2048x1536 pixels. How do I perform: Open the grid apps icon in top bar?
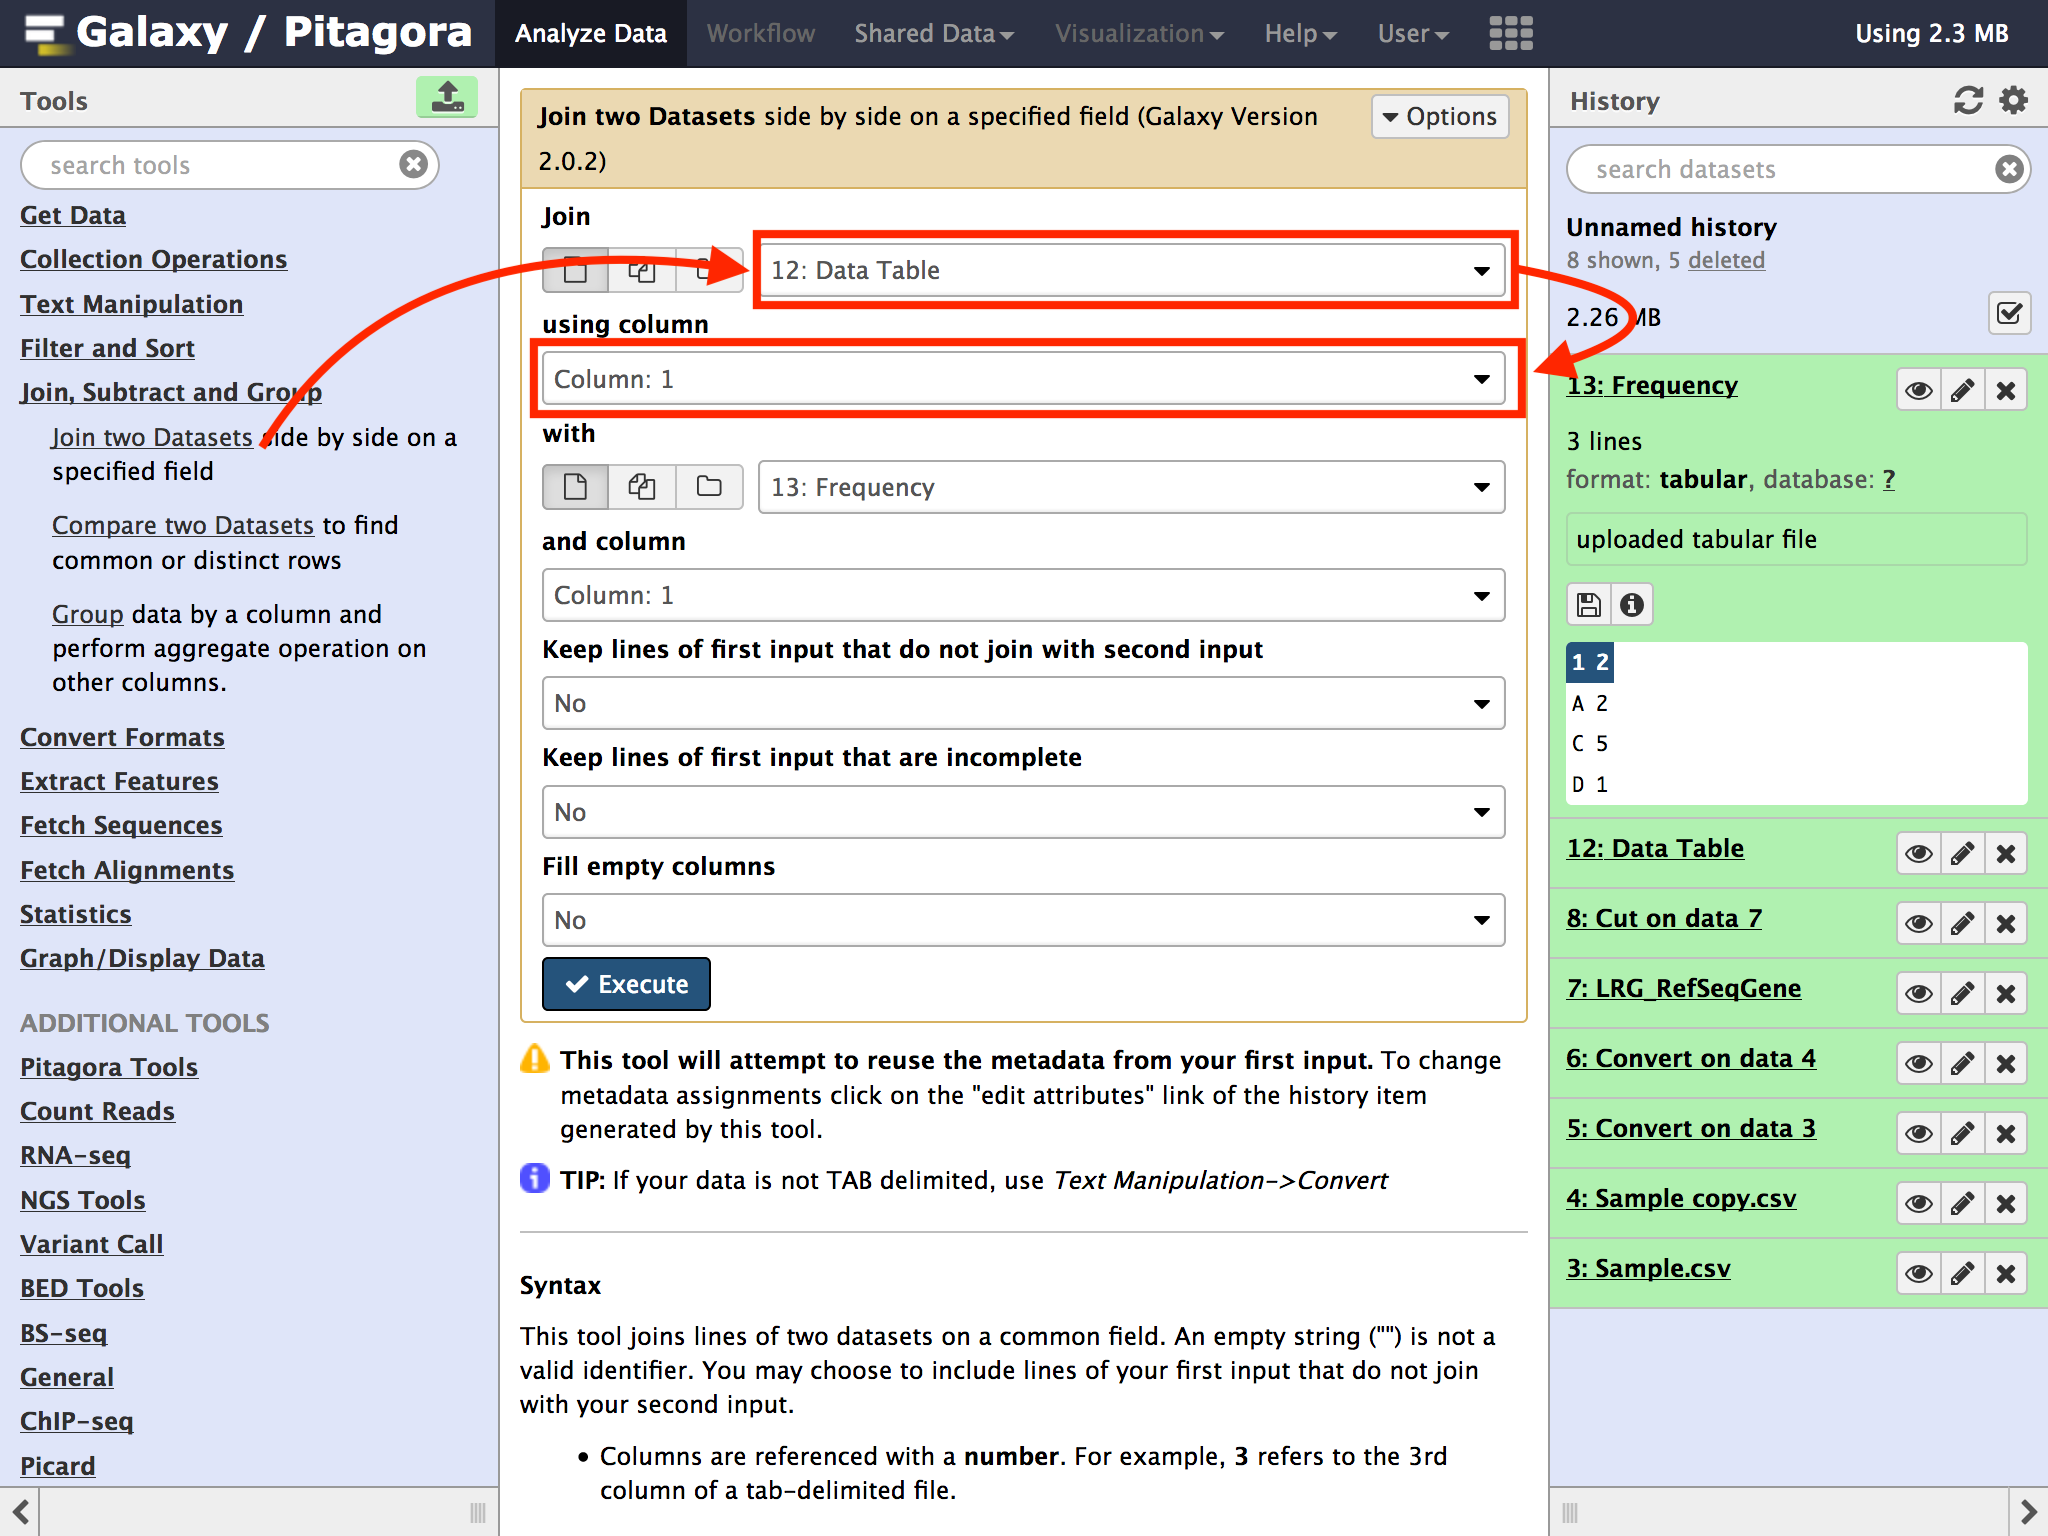tap(1510, 33)
